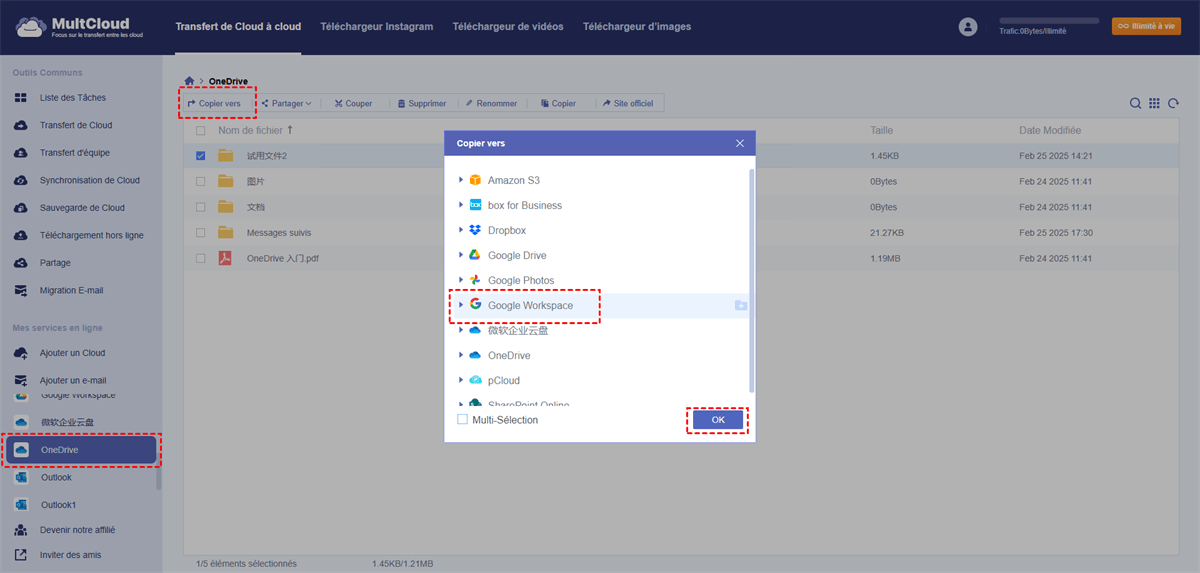The width and height of the screenshot is (1200, 573).
Task: Click the left sidebar scrollbar
Action: tap(159, 477)
